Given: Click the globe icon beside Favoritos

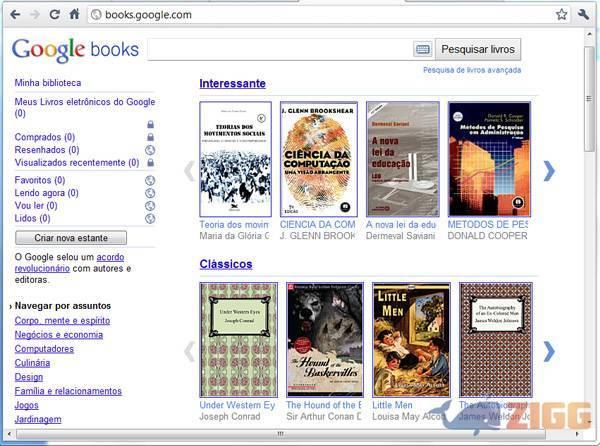Looking at the screenshot, I should point(150,181).
